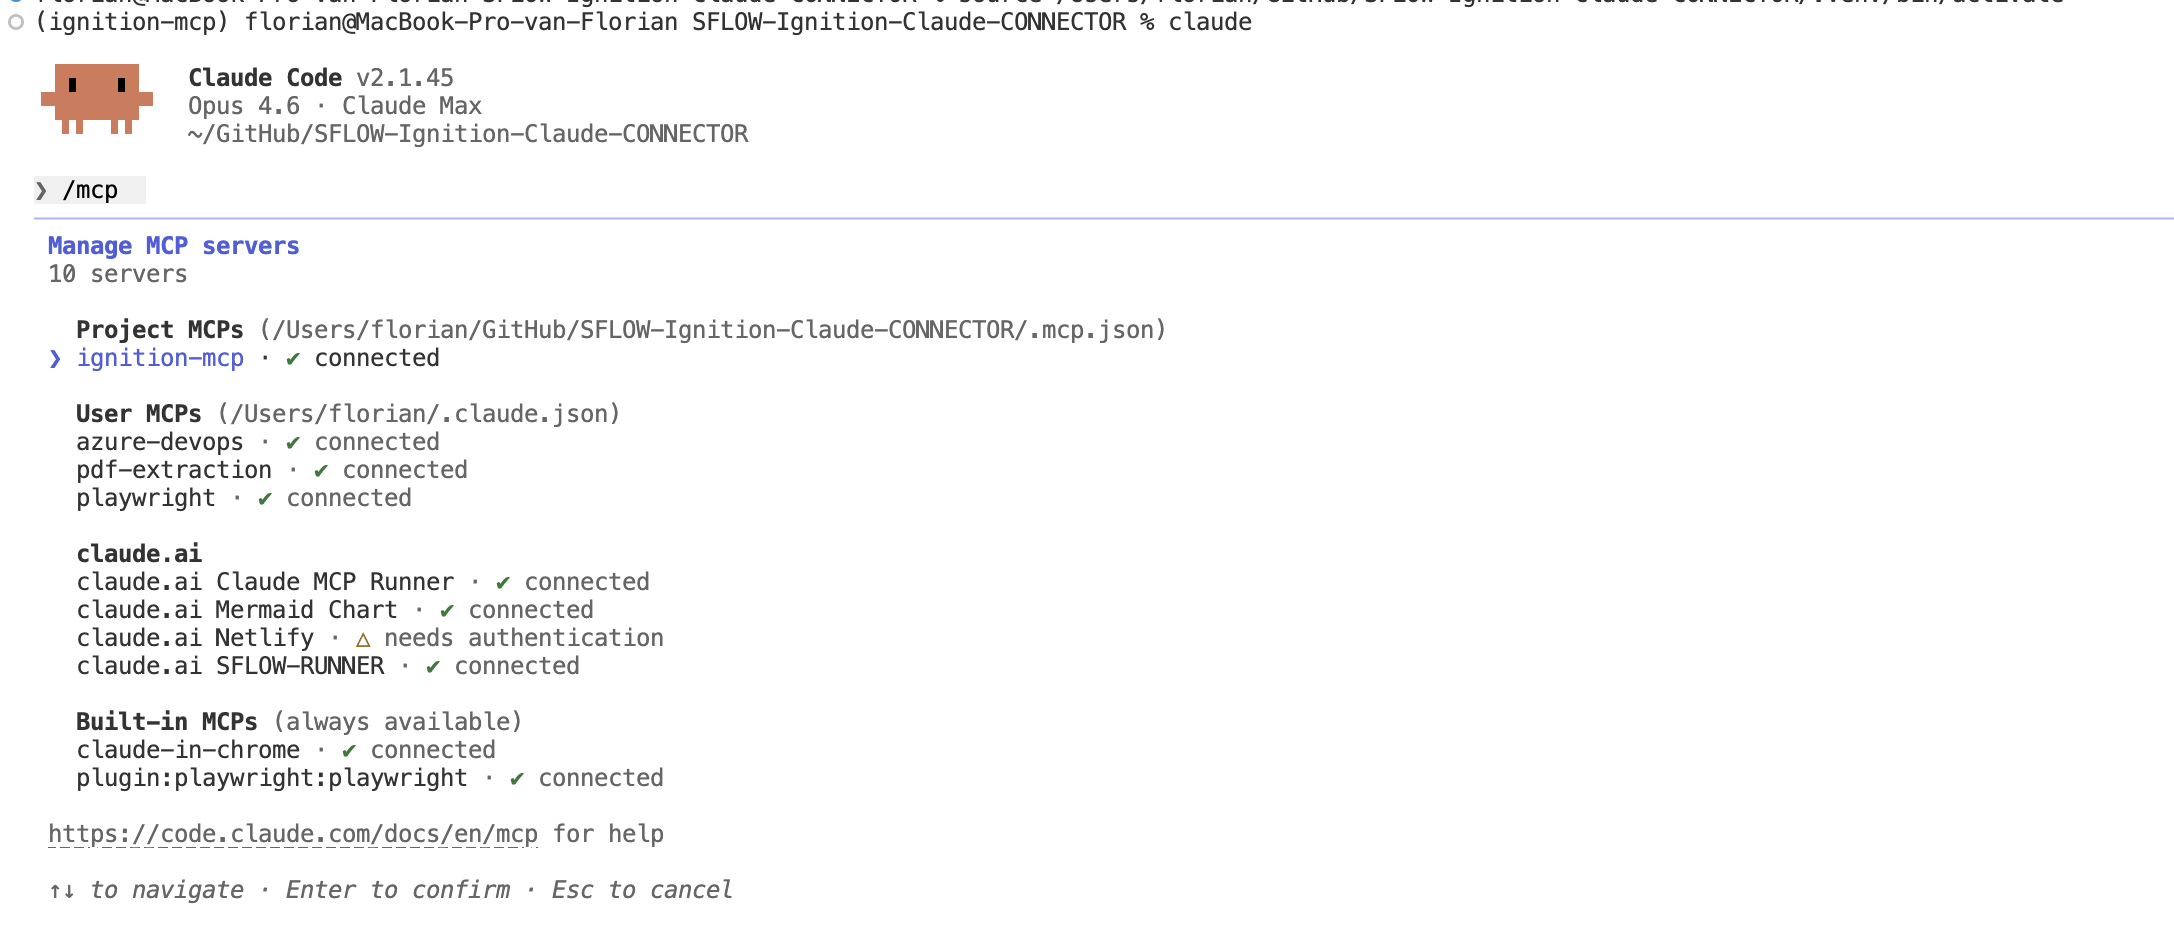Collapse the Project MCPs section

159,329
